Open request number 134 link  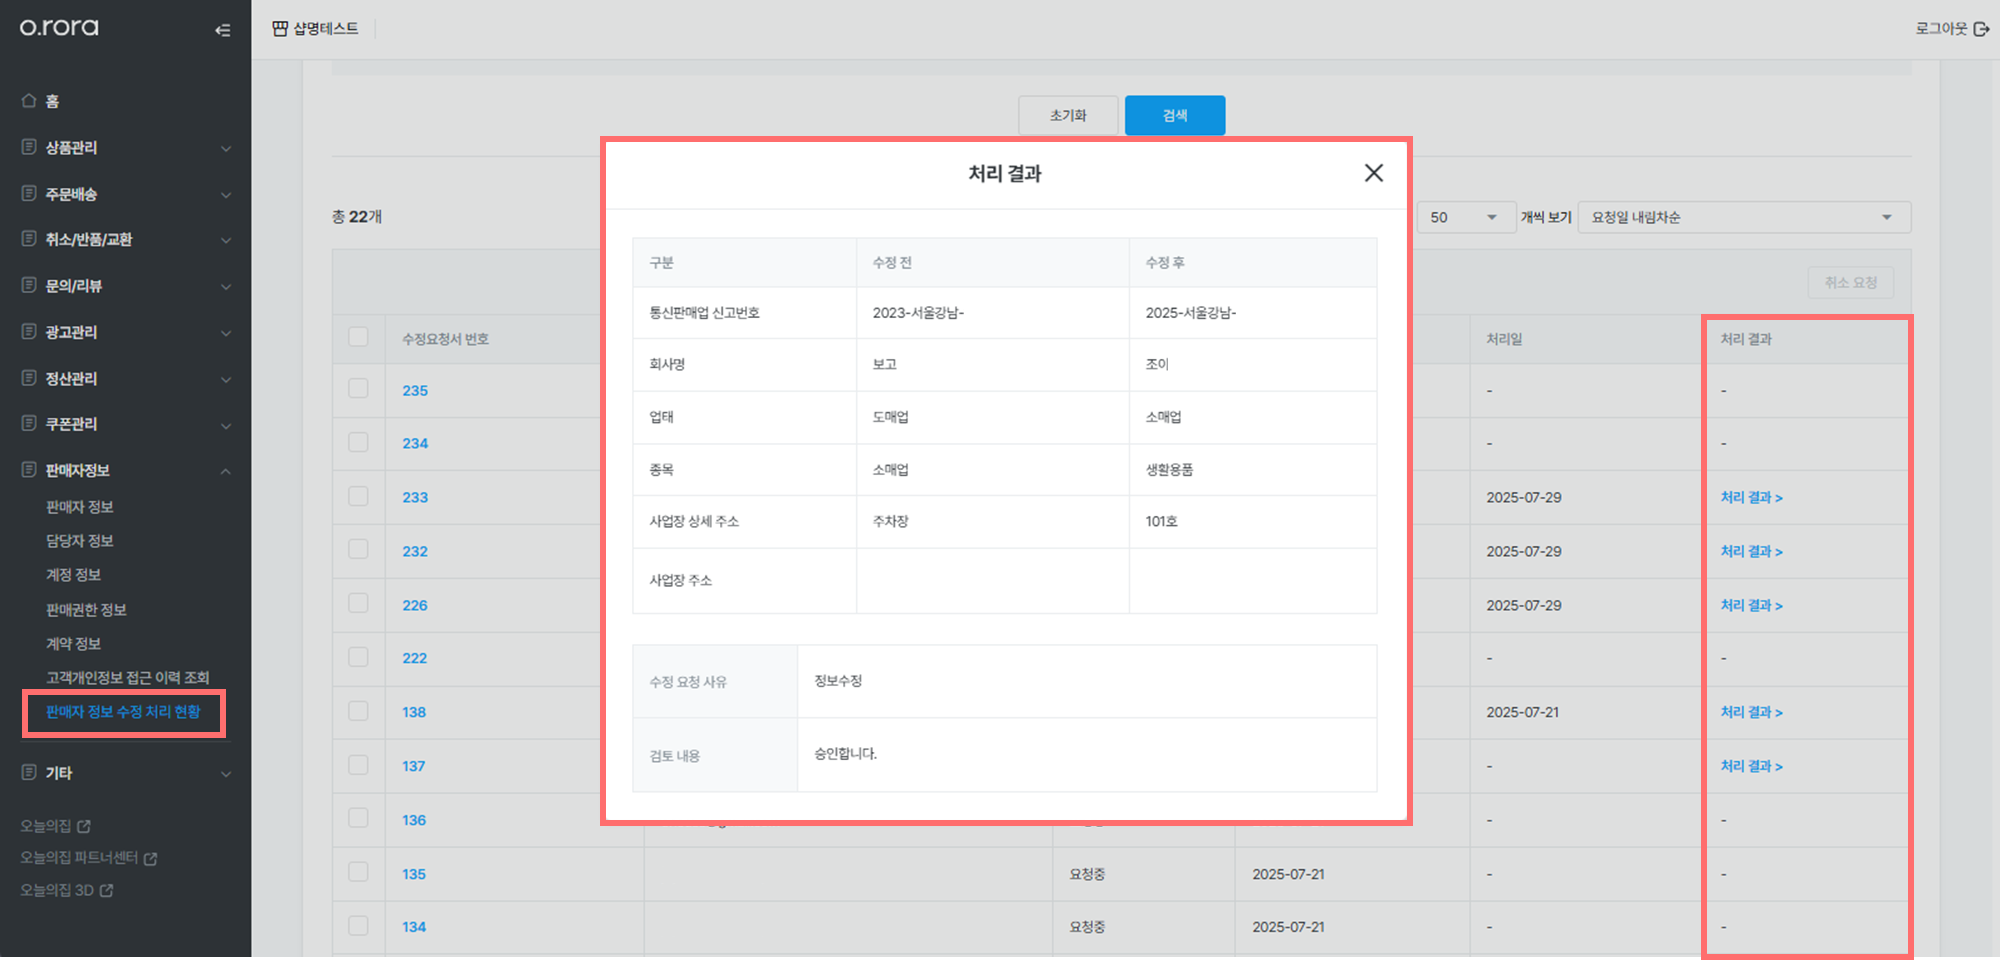pyautogui.click(x=414, y=927)
